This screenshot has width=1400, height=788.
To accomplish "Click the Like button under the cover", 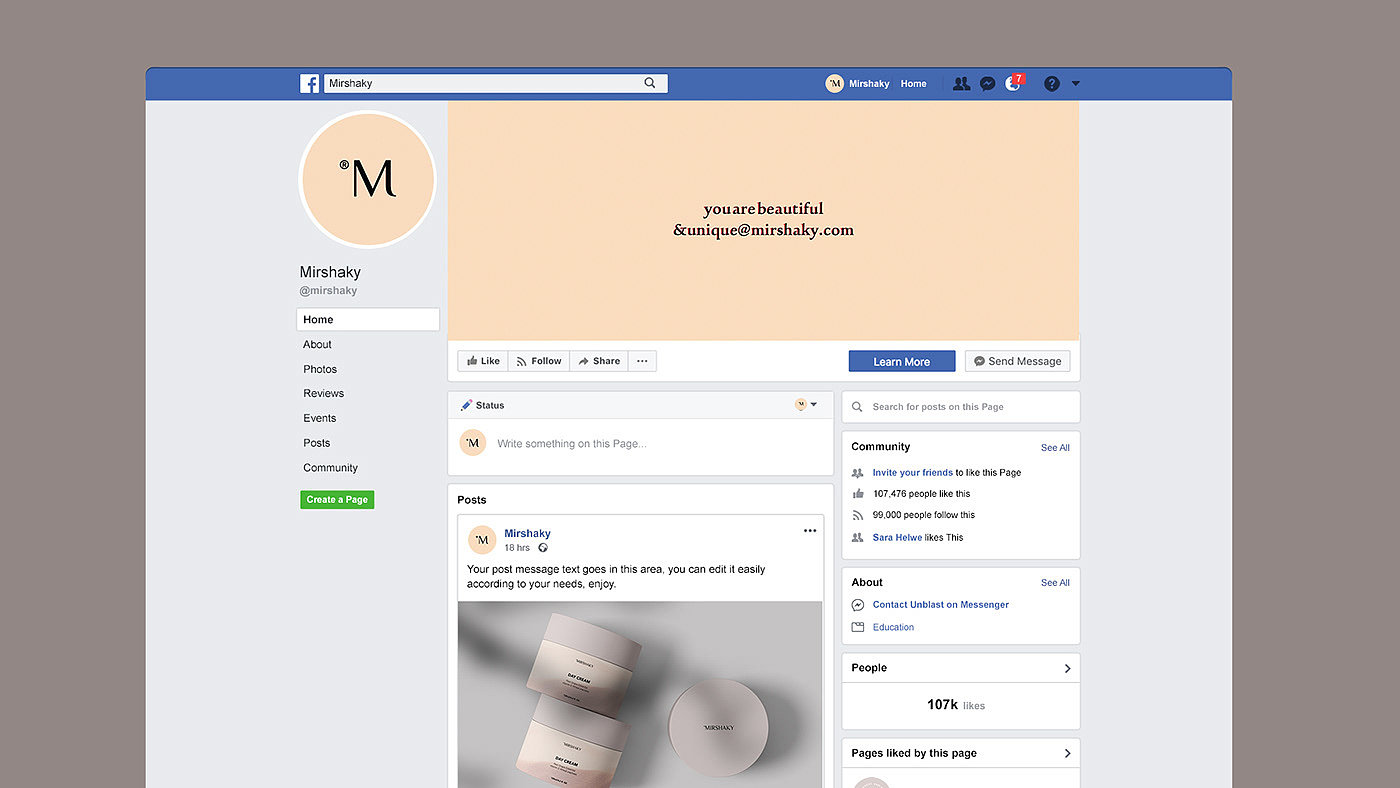I will pyautogui.click(x=483, y=361).
